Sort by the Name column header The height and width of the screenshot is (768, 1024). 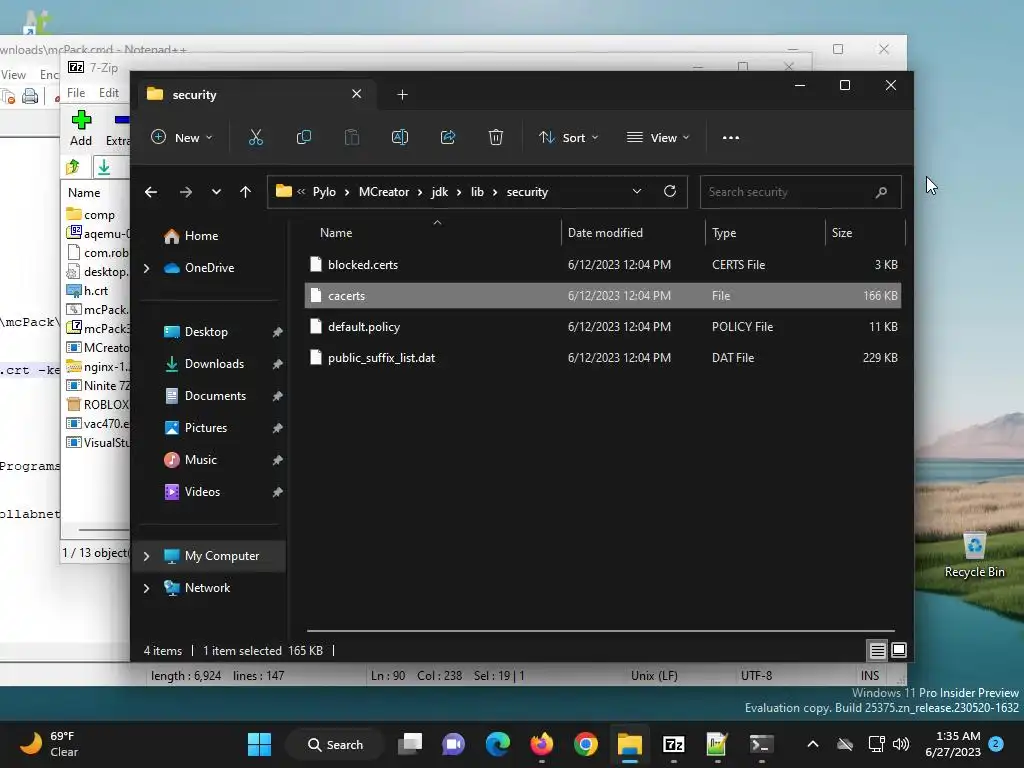coord(432,233)
